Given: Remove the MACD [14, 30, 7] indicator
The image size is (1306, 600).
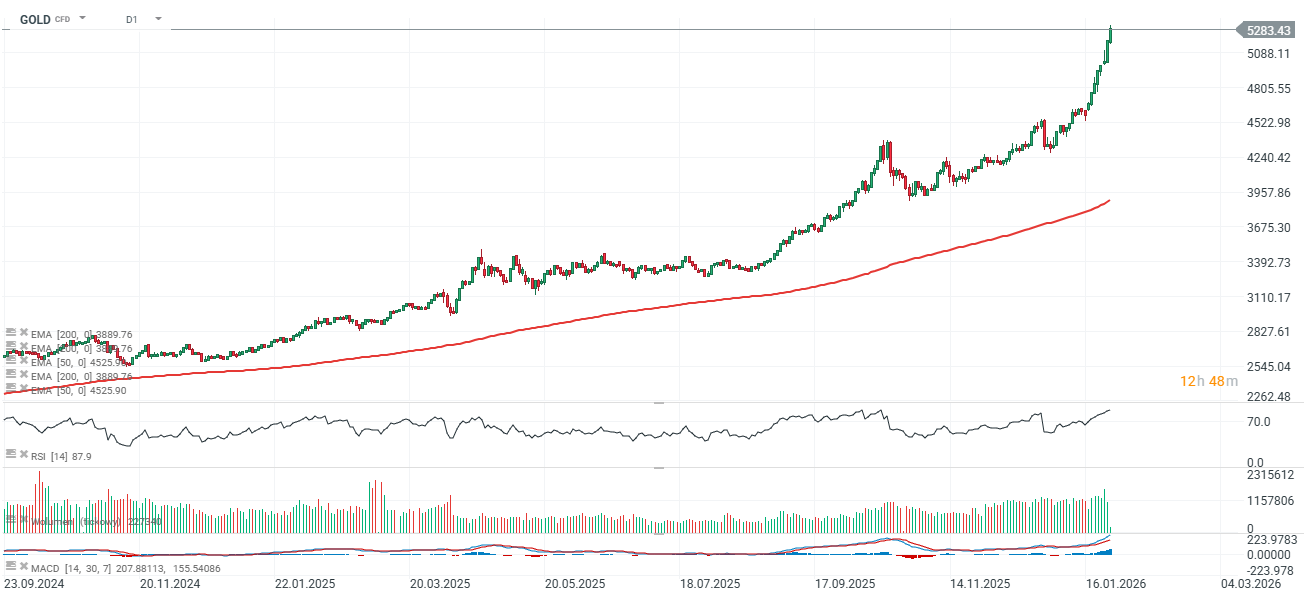Looking at the screenshot, I should 23,565.
